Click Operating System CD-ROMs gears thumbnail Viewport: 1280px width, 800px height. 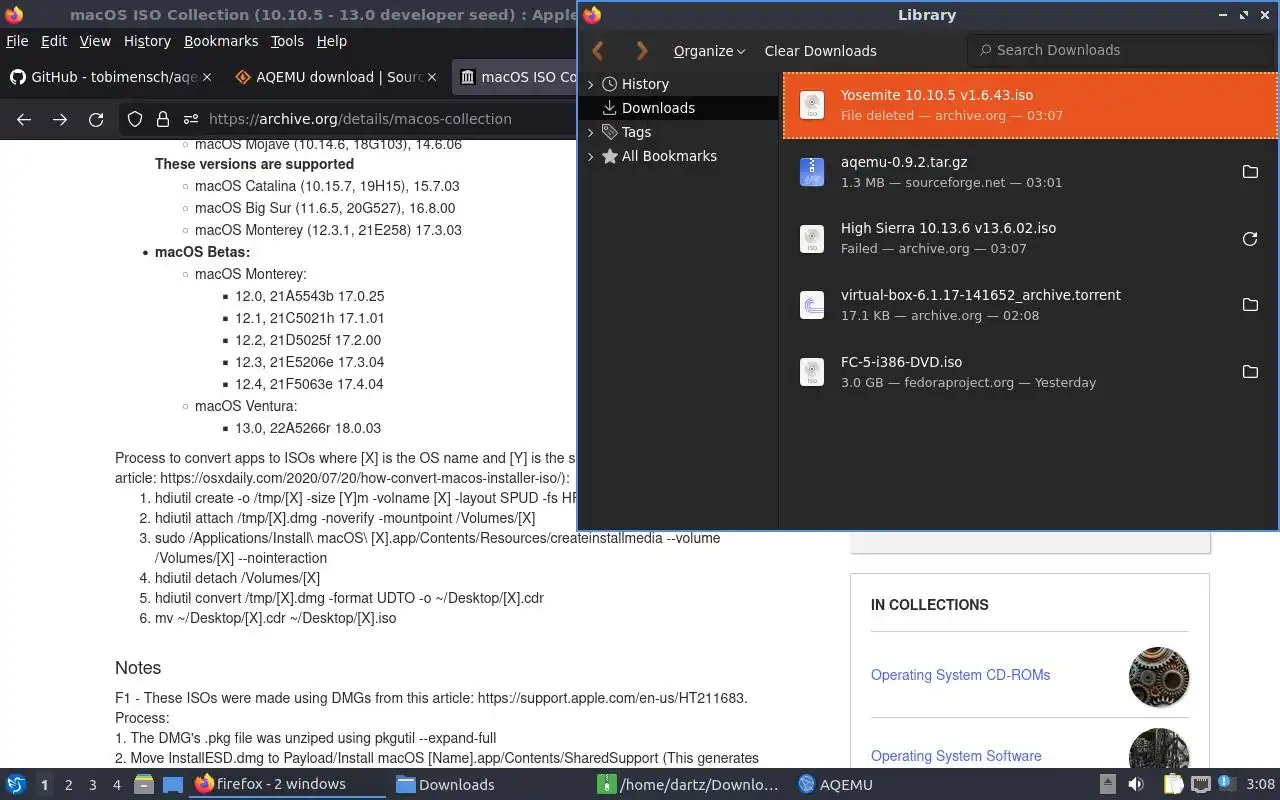tap(1159, 677)
